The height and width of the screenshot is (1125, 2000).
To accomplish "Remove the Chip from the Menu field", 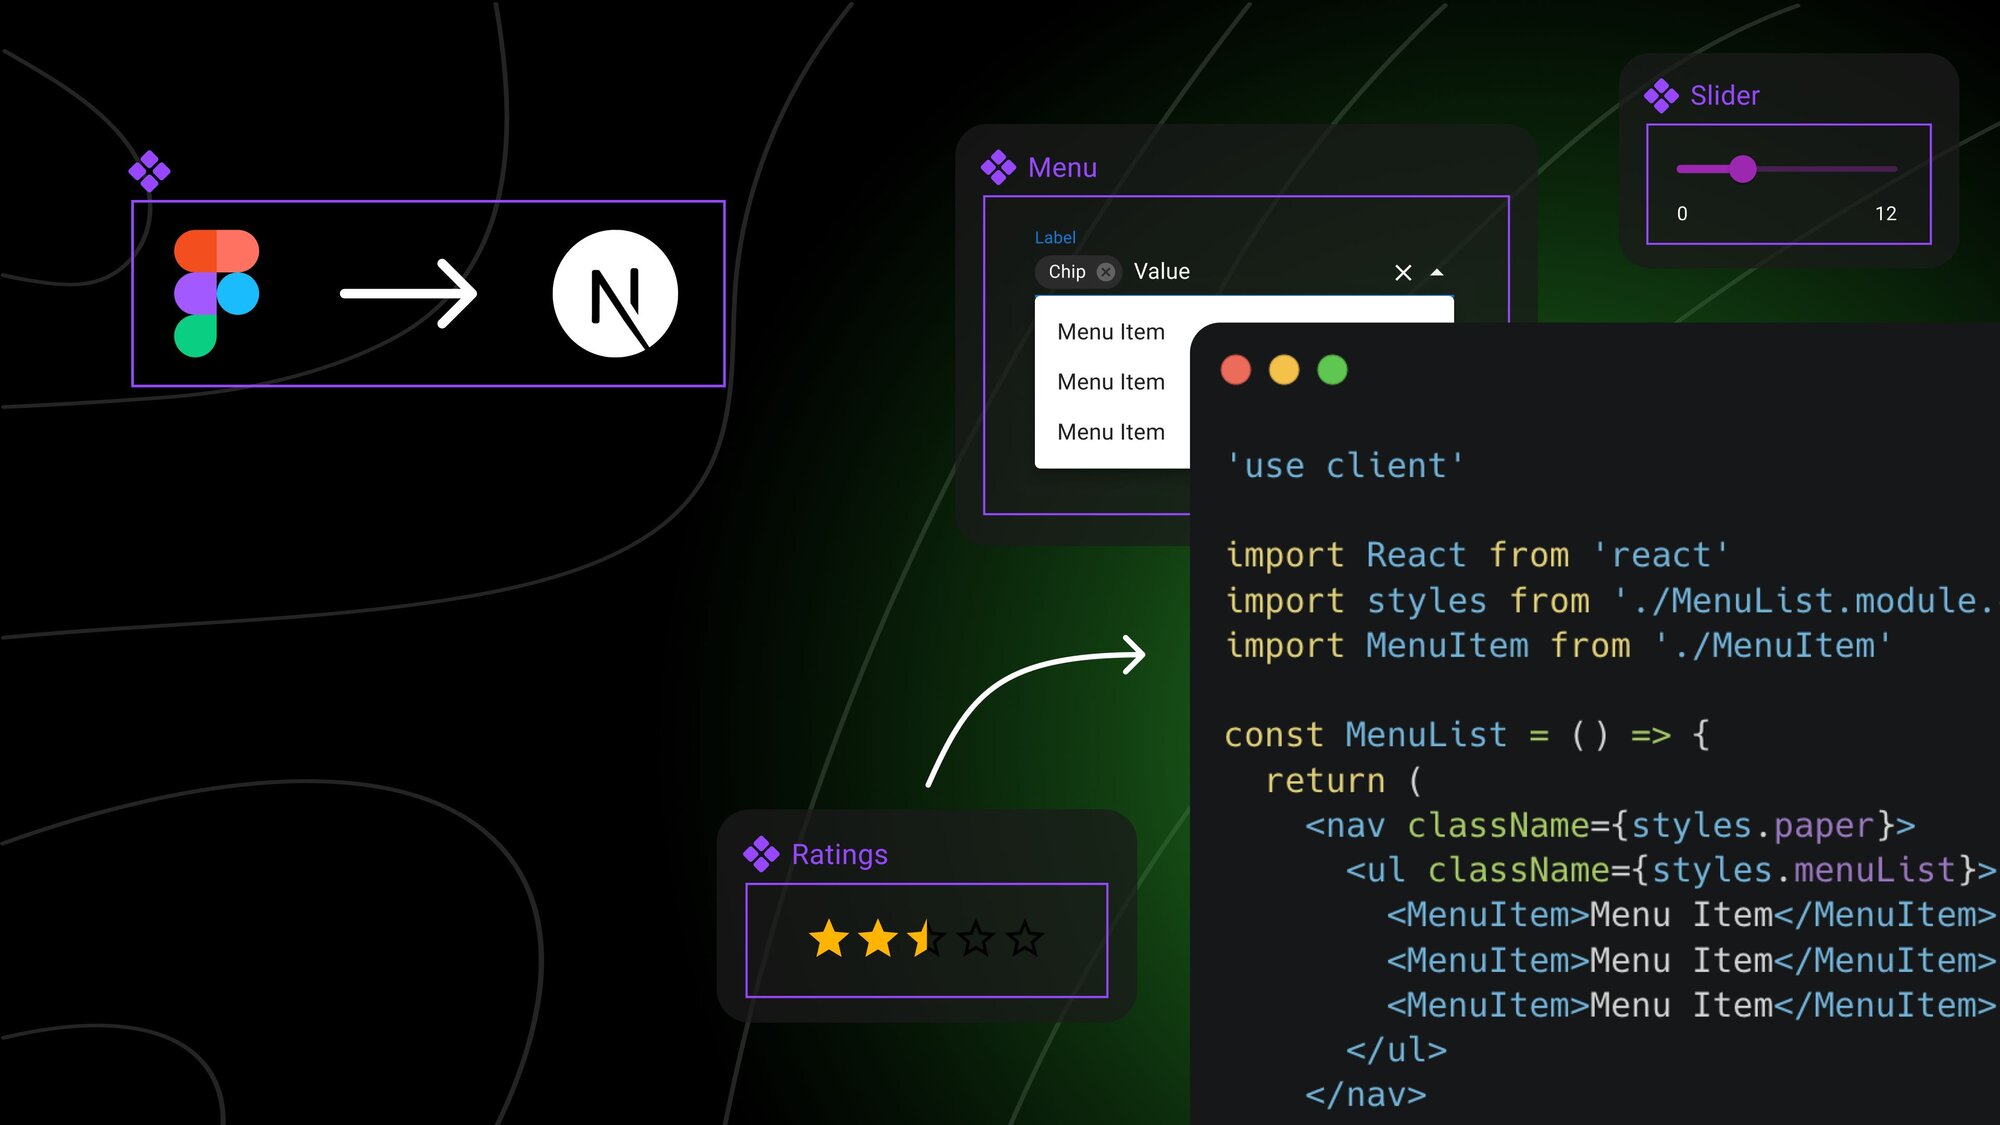I will (1106, 271).
